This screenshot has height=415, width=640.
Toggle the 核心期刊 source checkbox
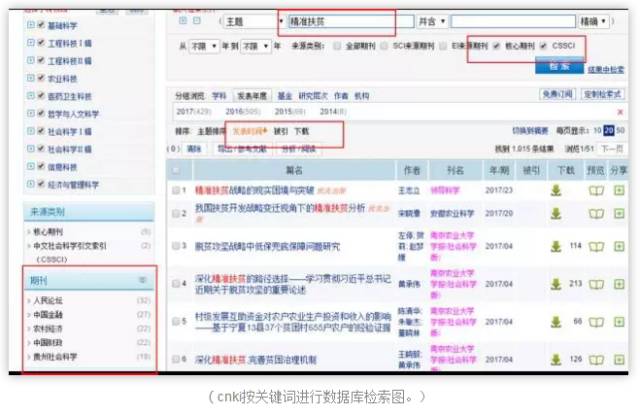497,46
